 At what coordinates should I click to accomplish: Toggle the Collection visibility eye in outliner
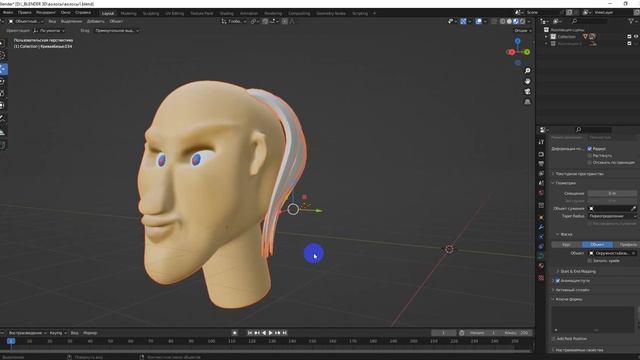636,36
